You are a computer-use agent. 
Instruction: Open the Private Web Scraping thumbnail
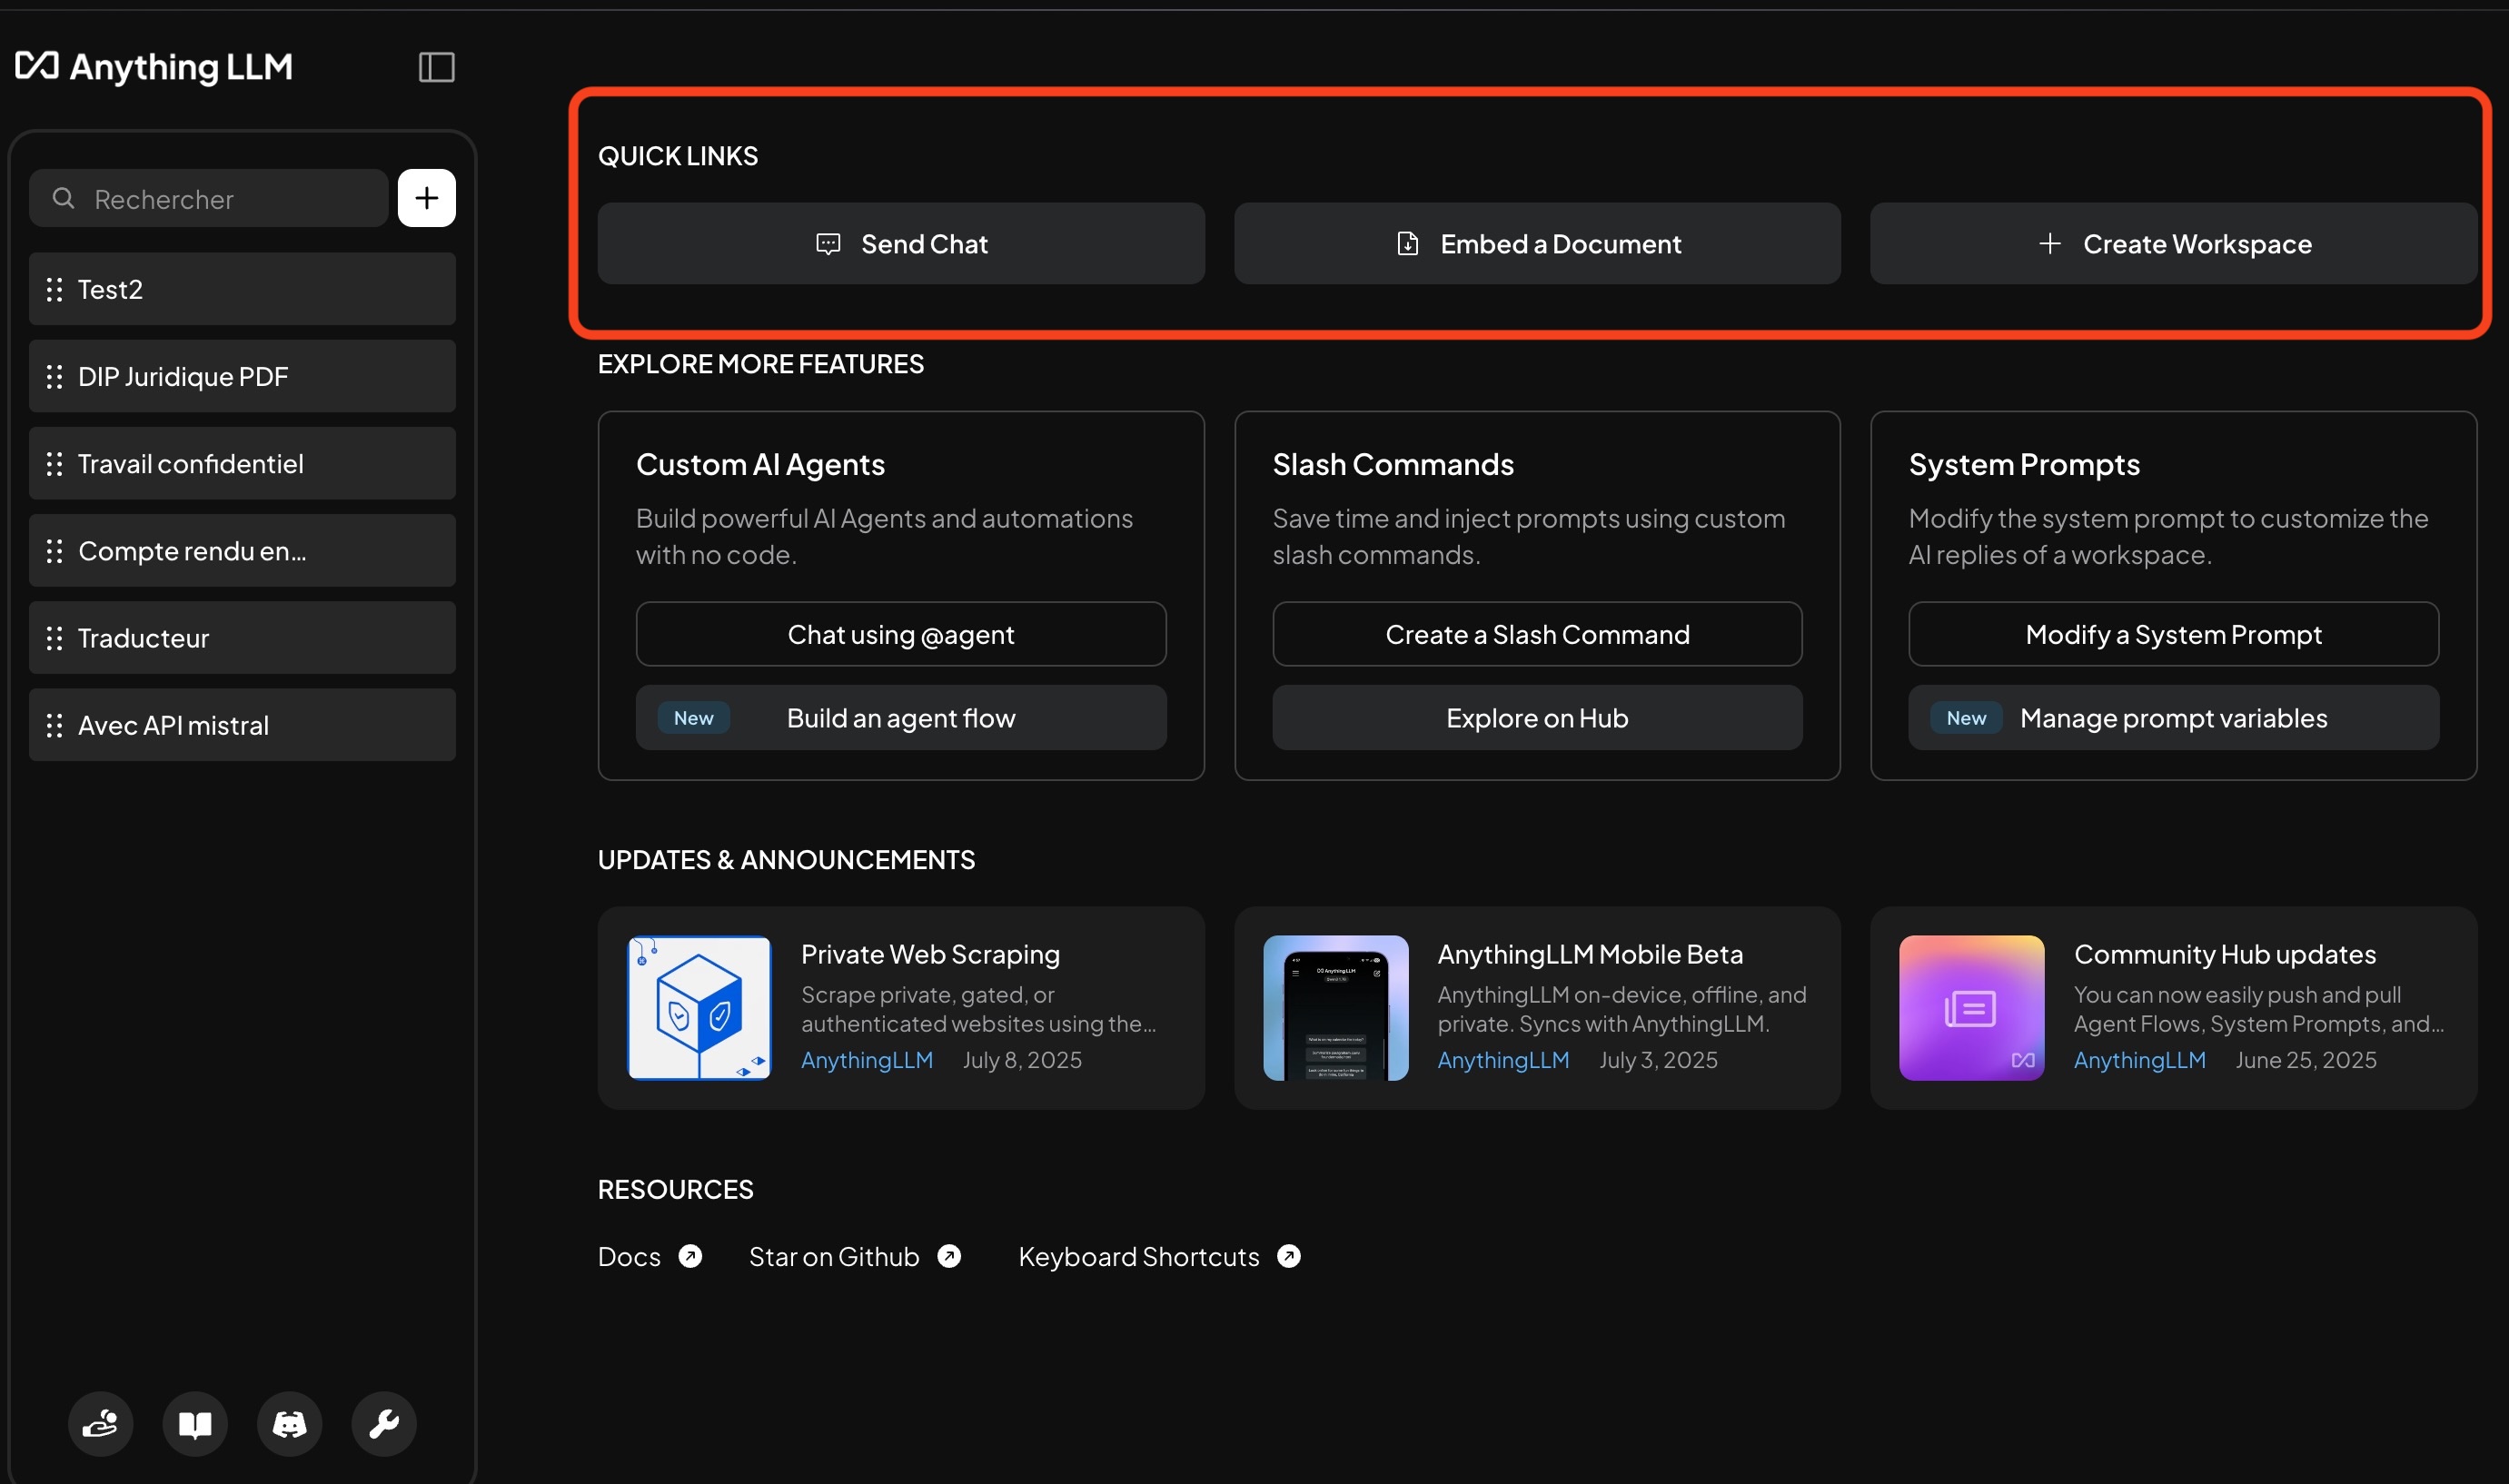coord(699,1008)
